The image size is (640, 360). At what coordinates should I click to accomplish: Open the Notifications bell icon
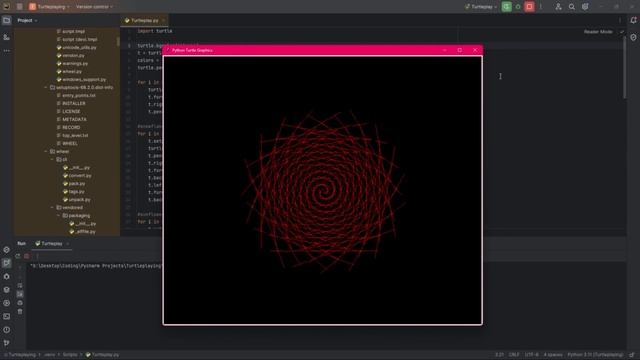click(633, 20)
